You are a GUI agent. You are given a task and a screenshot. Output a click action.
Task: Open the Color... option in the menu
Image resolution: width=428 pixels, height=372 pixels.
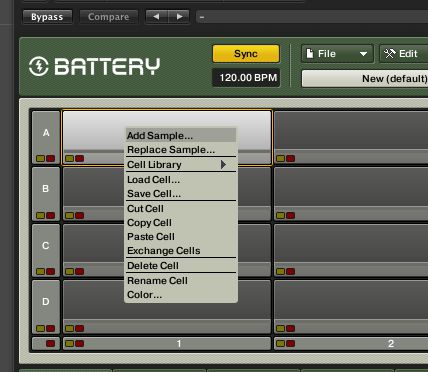click(181, 295)
